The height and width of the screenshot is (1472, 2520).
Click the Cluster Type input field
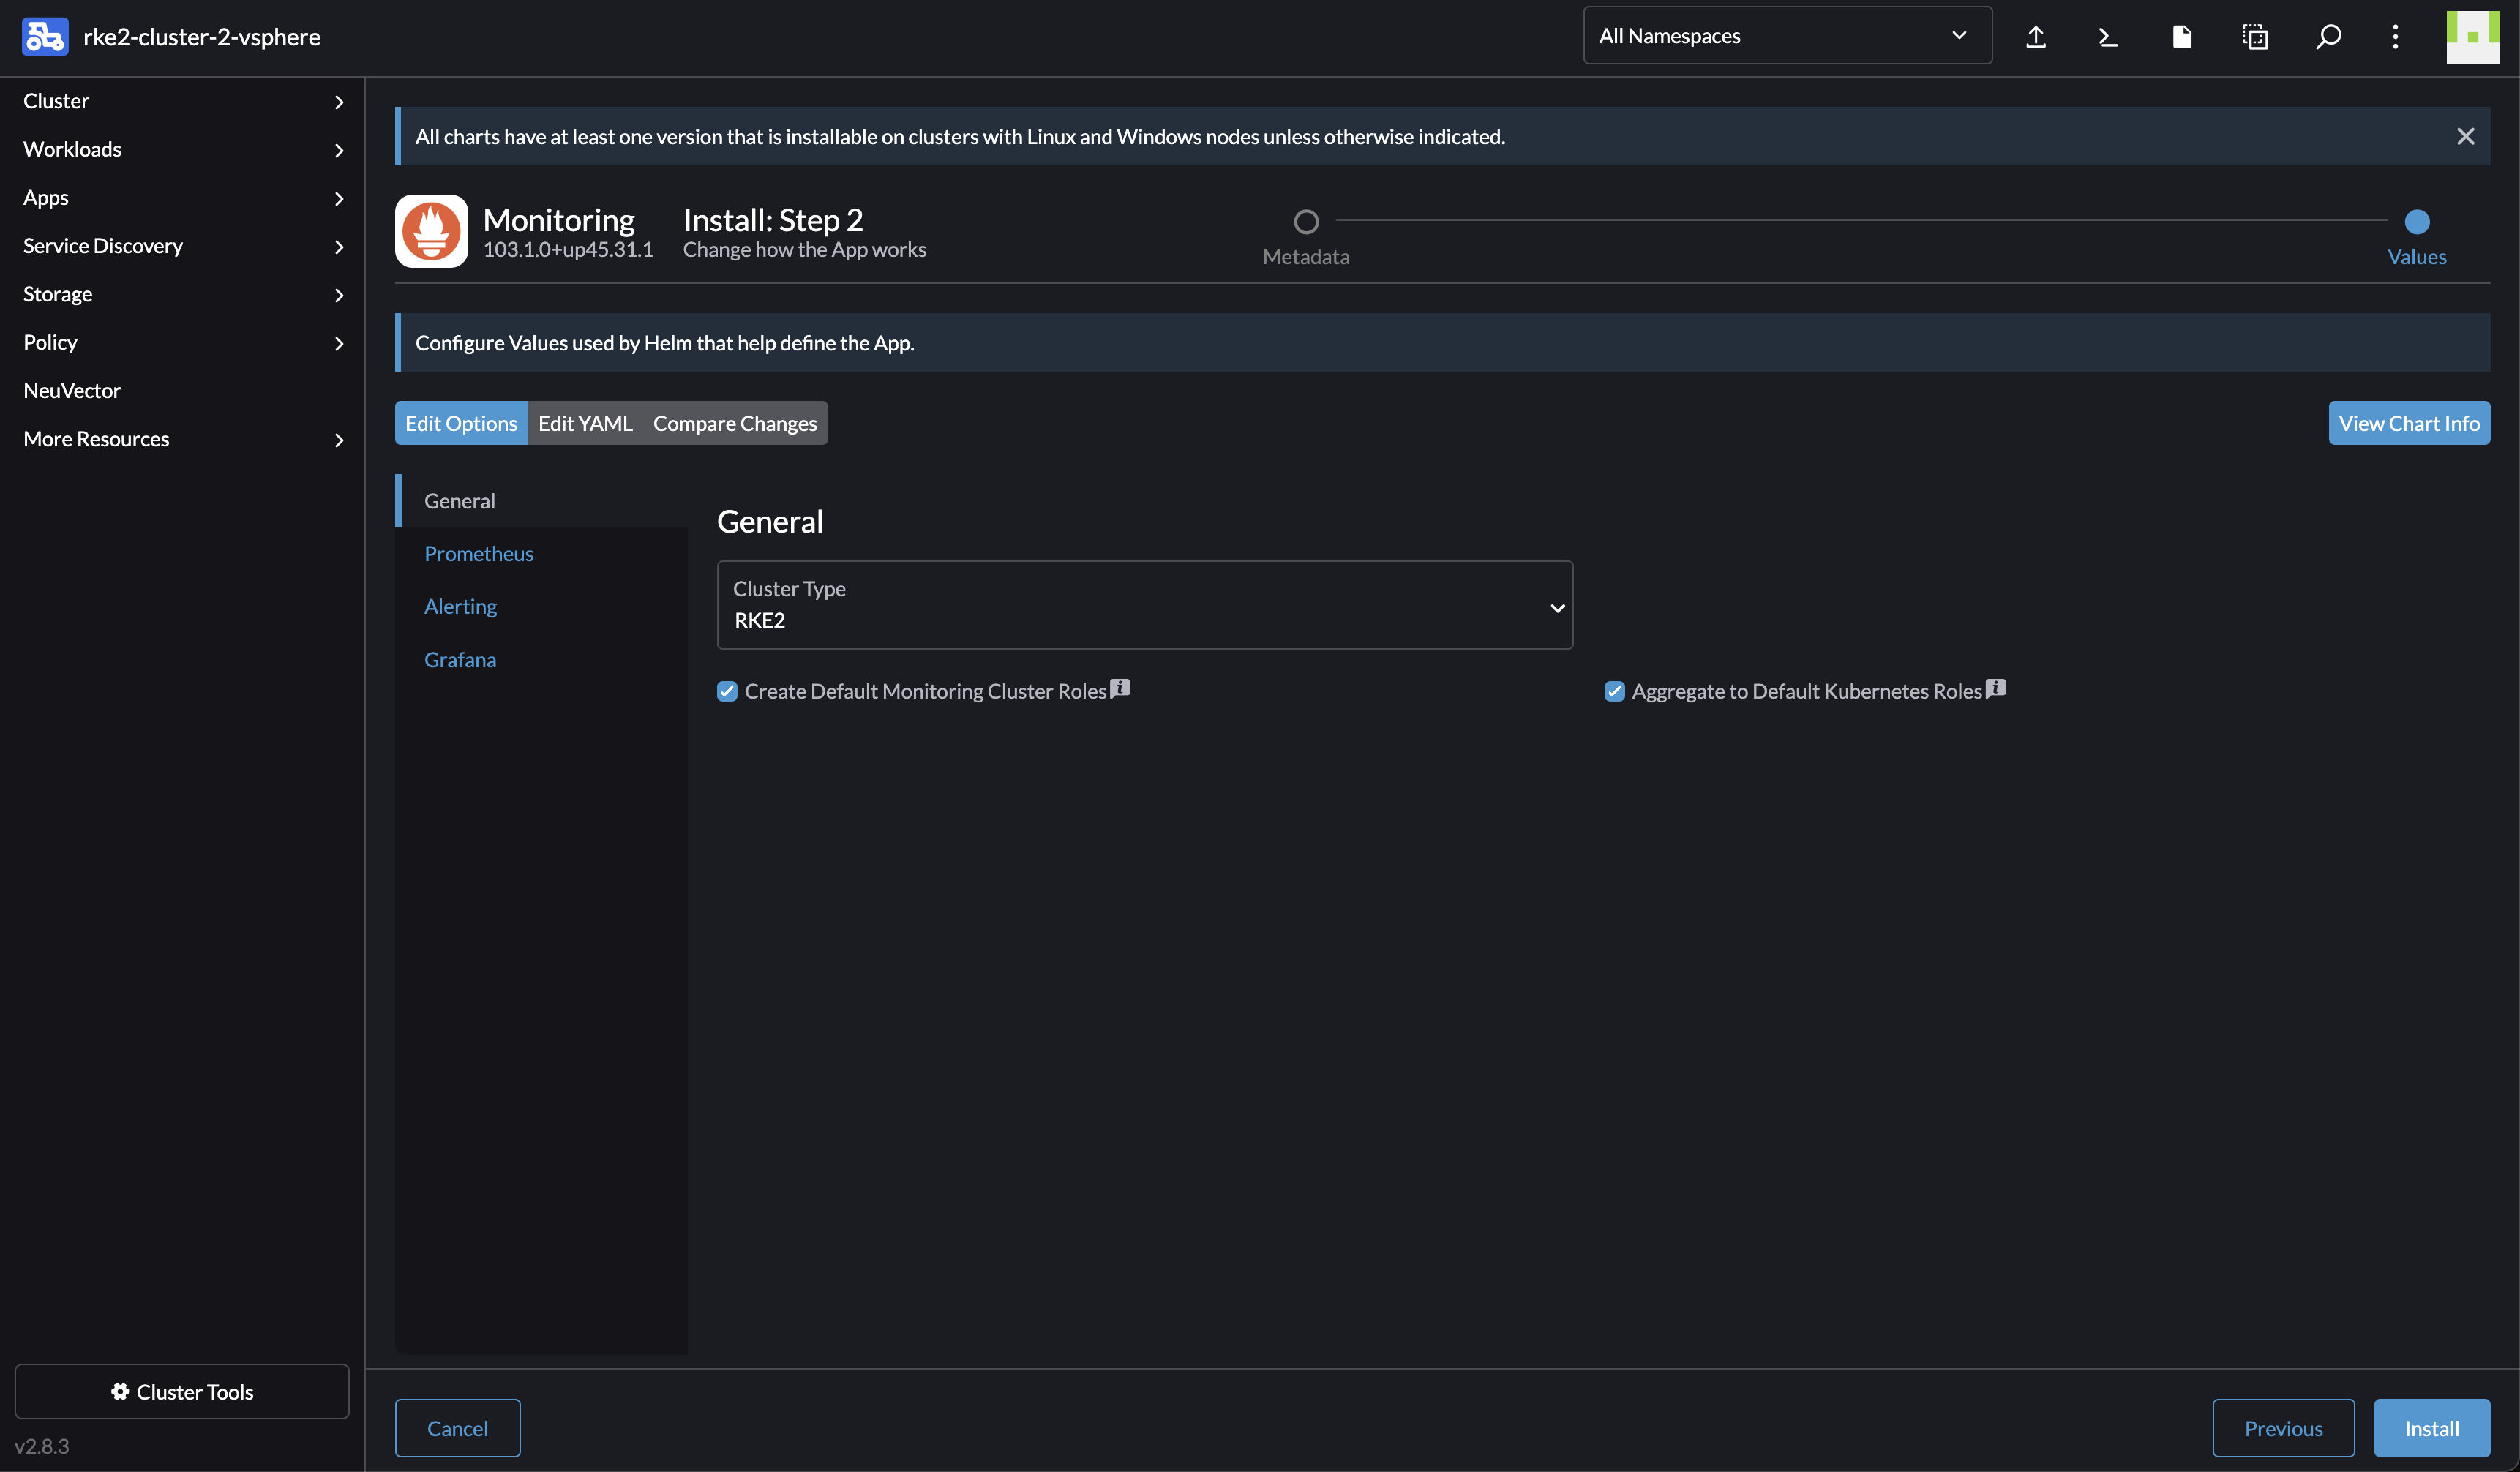[1146, 604]
